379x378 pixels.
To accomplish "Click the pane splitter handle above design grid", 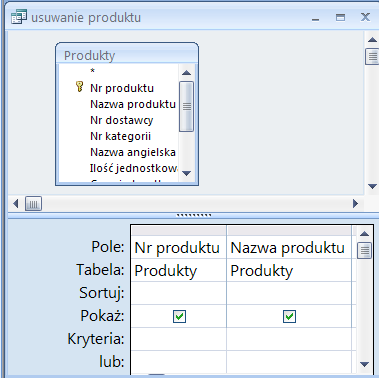I will click(194, 215).
